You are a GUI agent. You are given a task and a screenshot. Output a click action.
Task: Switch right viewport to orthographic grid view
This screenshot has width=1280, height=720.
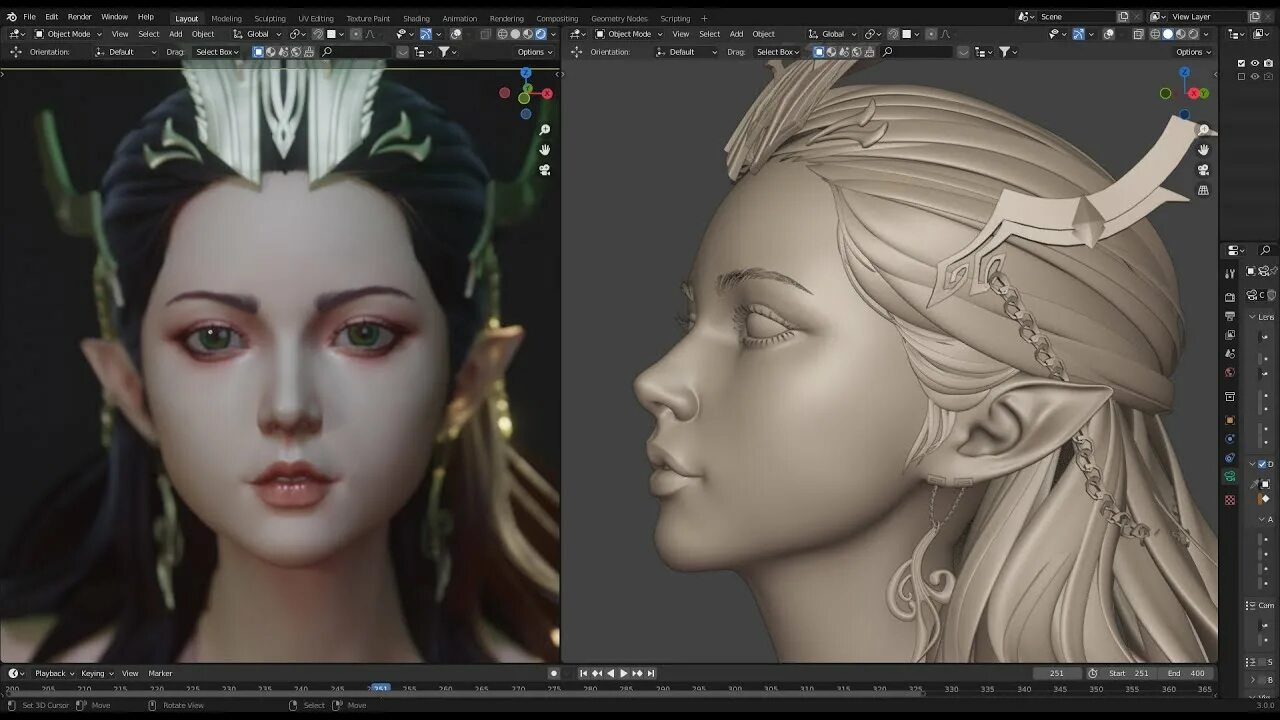click(x=1203, y=190)
